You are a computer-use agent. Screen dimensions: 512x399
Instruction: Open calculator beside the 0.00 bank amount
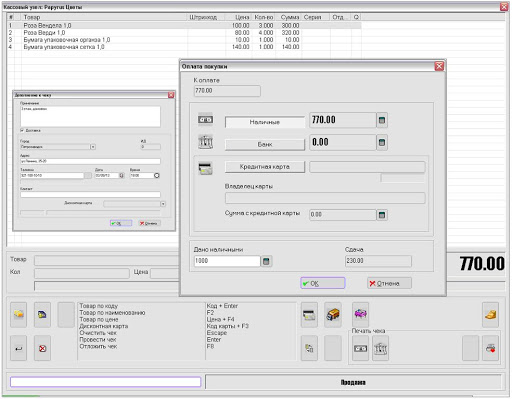click(x=382, y=142)
